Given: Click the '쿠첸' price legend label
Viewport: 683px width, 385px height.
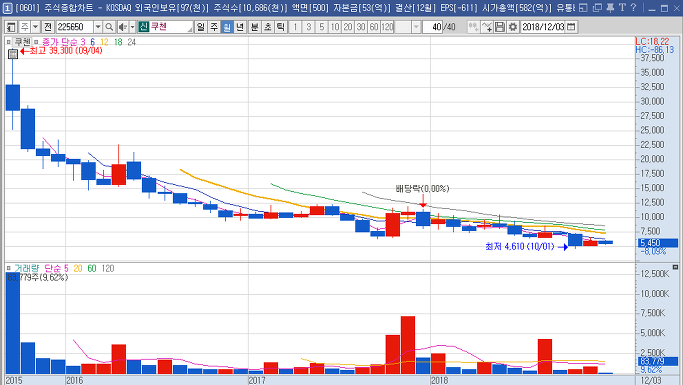Looking at the screenshot, I should [22, 42].
